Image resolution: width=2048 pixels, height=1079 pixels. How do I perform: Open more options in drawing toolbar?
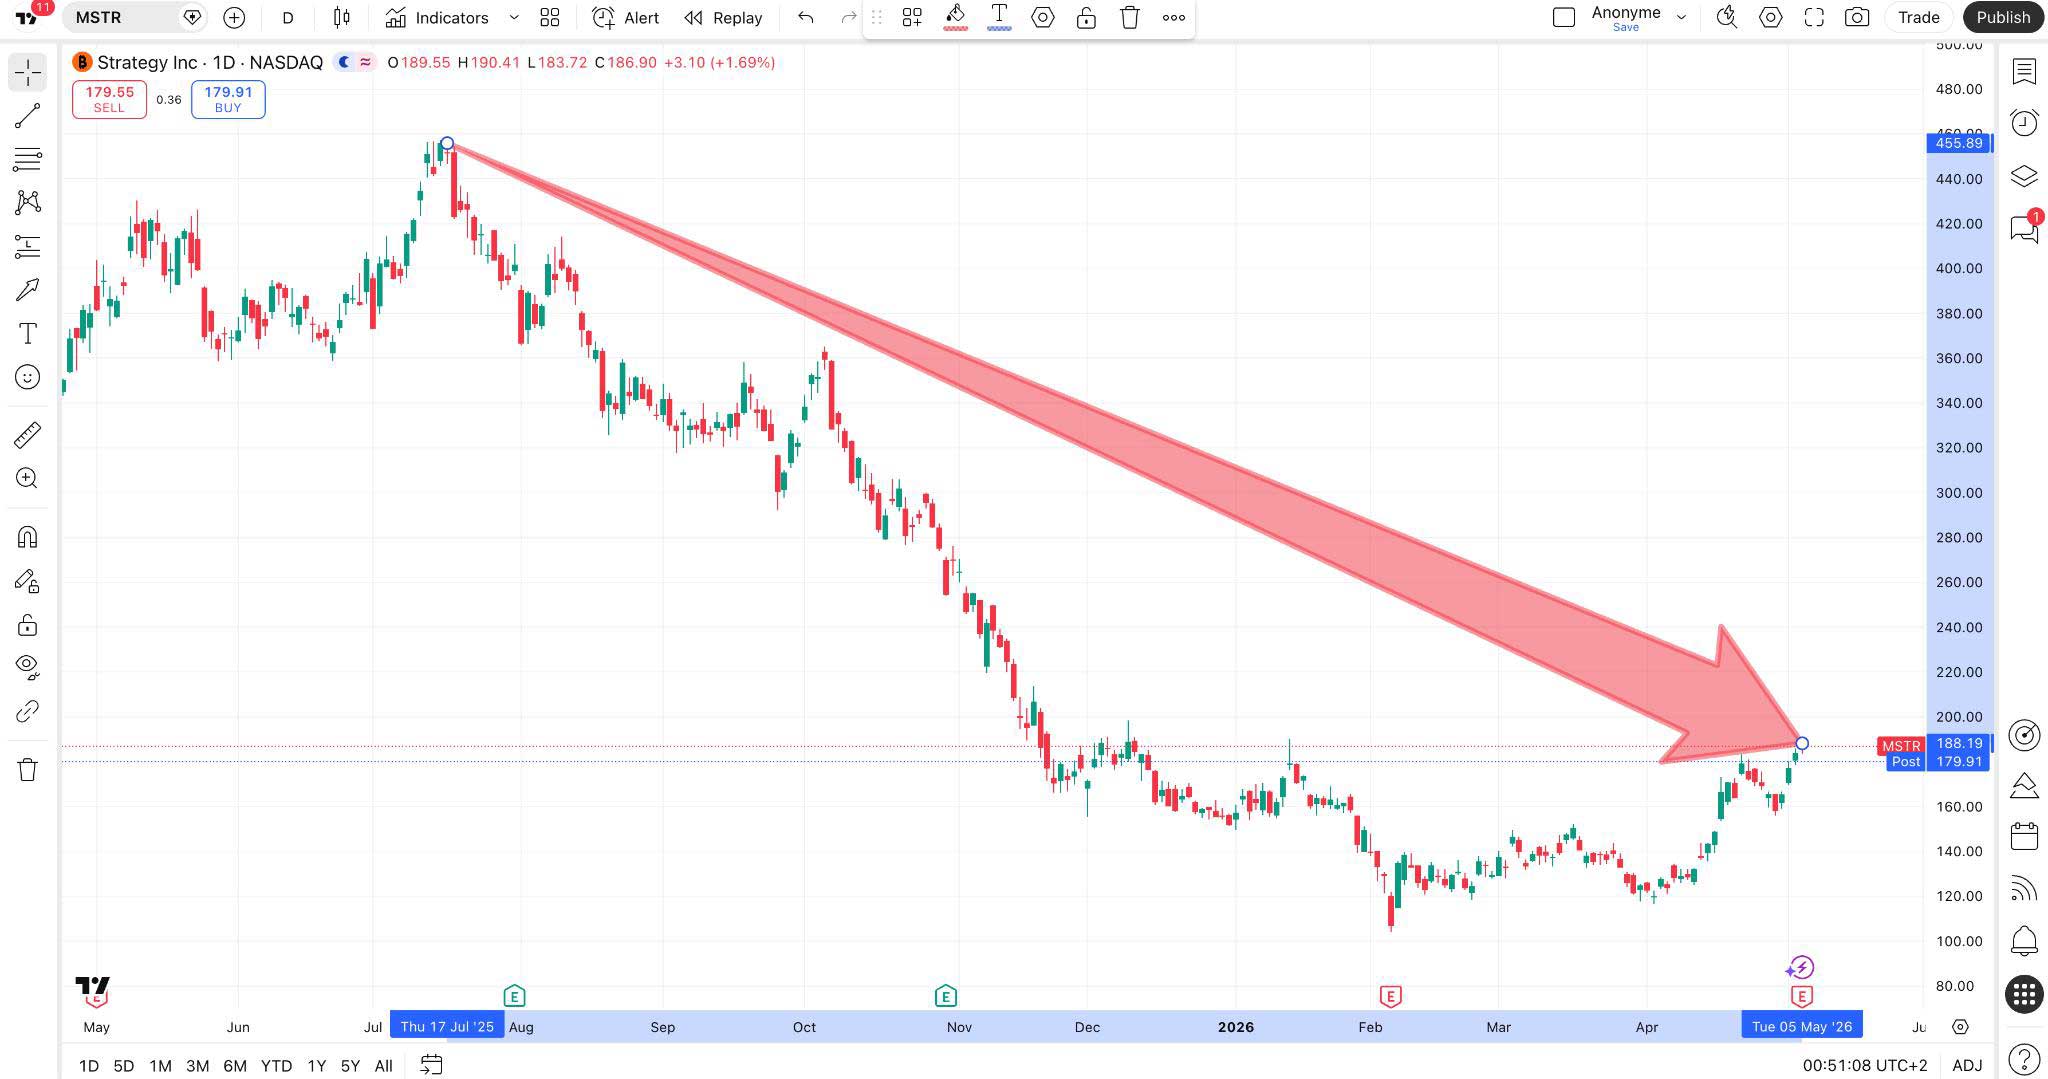click(x=1174, y=17)
